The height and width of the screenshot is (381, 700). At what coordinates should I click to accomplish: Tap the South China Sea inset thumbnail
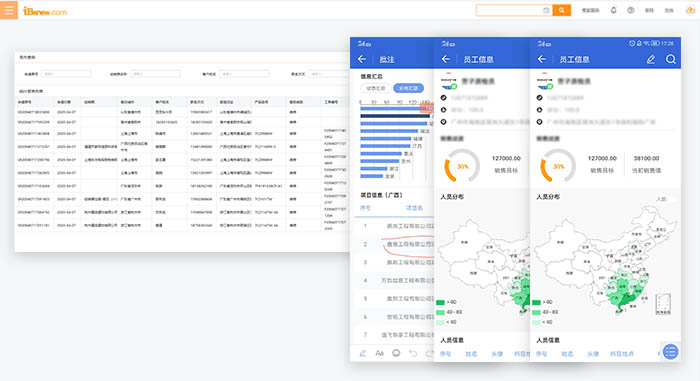coord(663,304)
